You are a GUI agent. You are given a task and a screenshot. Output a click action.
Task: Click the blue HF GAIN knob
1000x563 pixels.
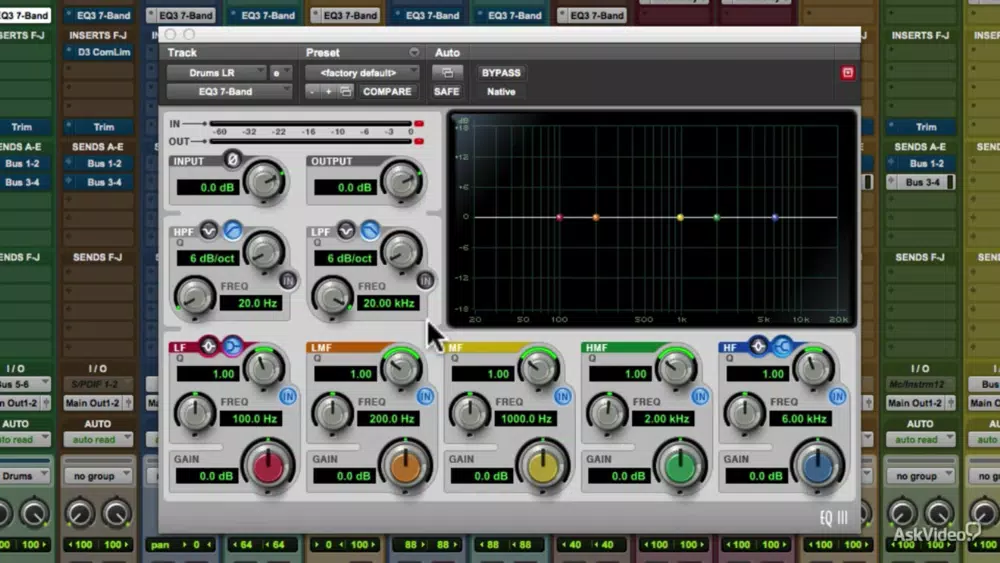point(818,467)
